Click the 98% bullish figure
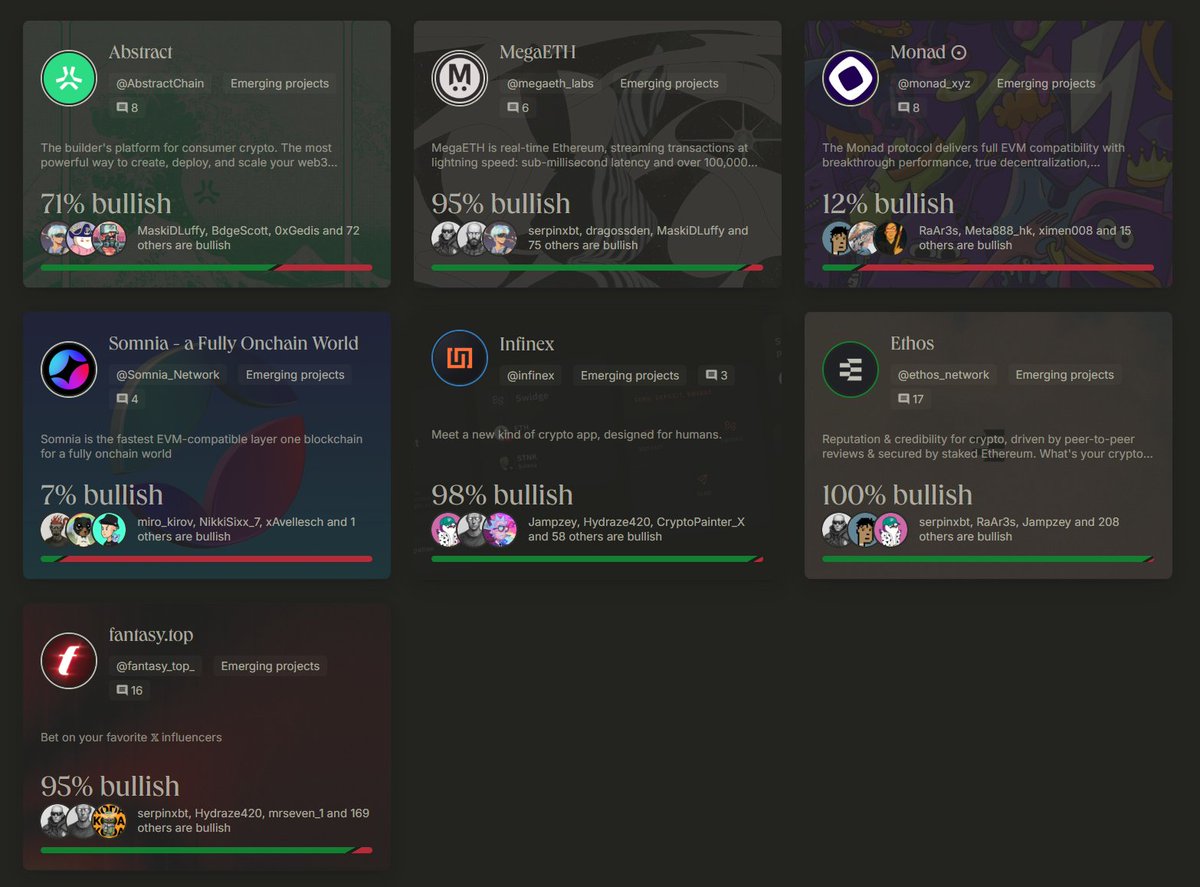The width and height of the screenshot is (1200, 887). pyautogui.click(x=502, y=495)
